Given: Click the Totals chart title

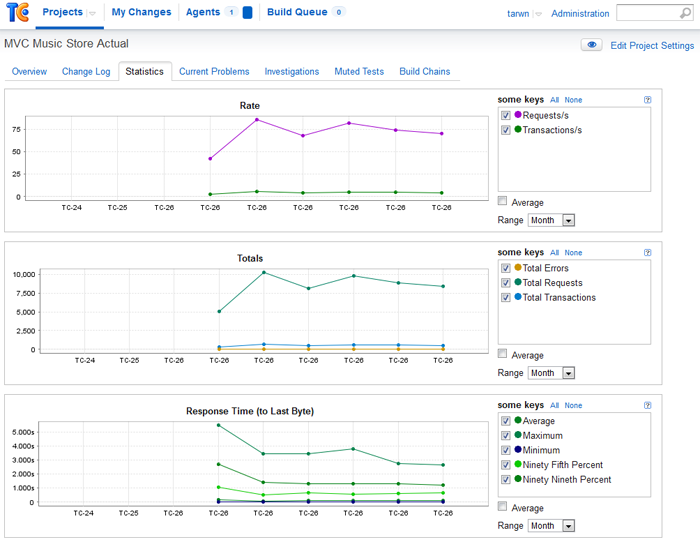Looking at the screenshot, I should coord(250,258).
